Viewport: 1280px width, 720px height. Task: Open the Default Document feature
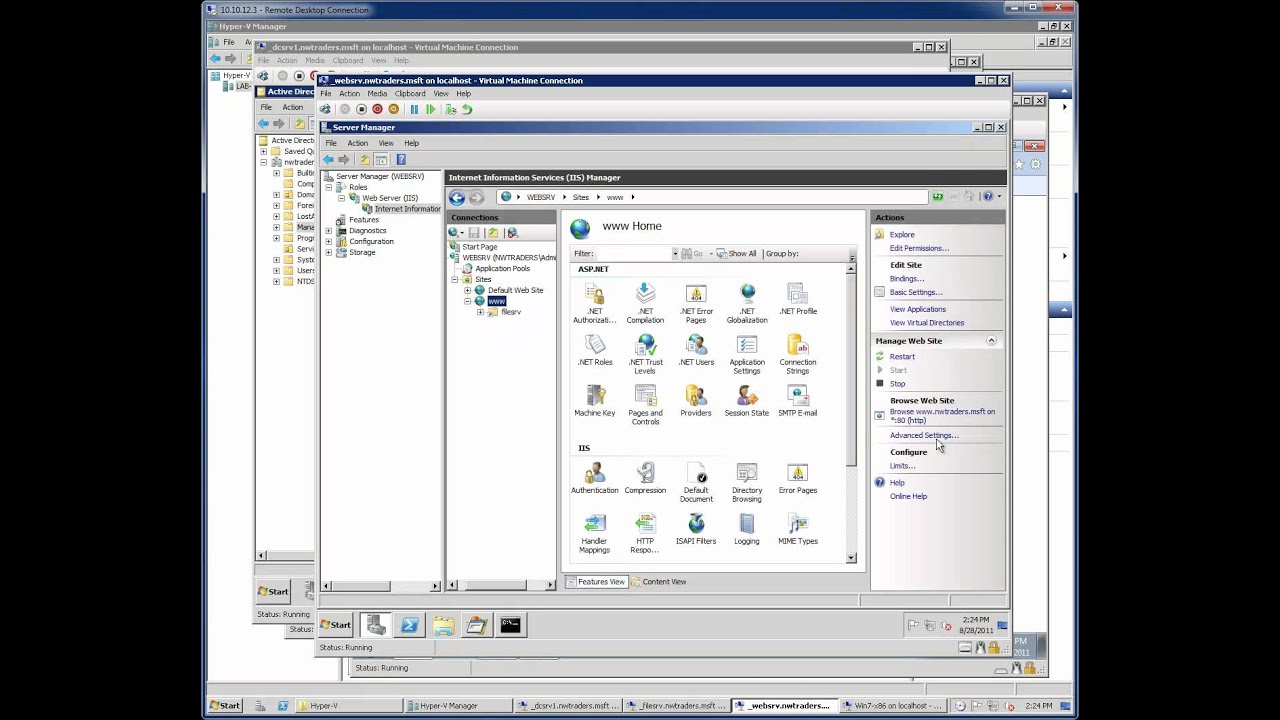(x=696, y=482)
